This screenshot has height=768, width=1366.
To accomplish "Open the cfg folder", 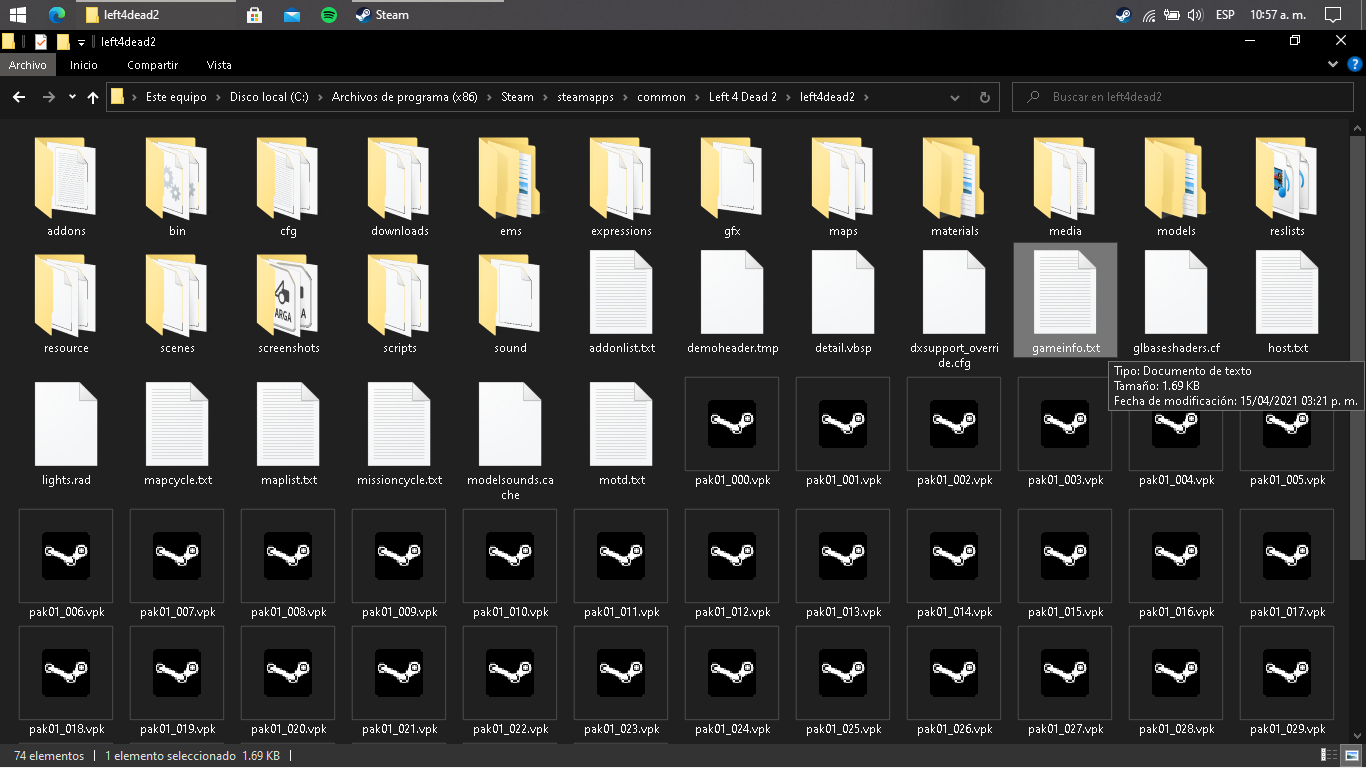I will [288, 188].
